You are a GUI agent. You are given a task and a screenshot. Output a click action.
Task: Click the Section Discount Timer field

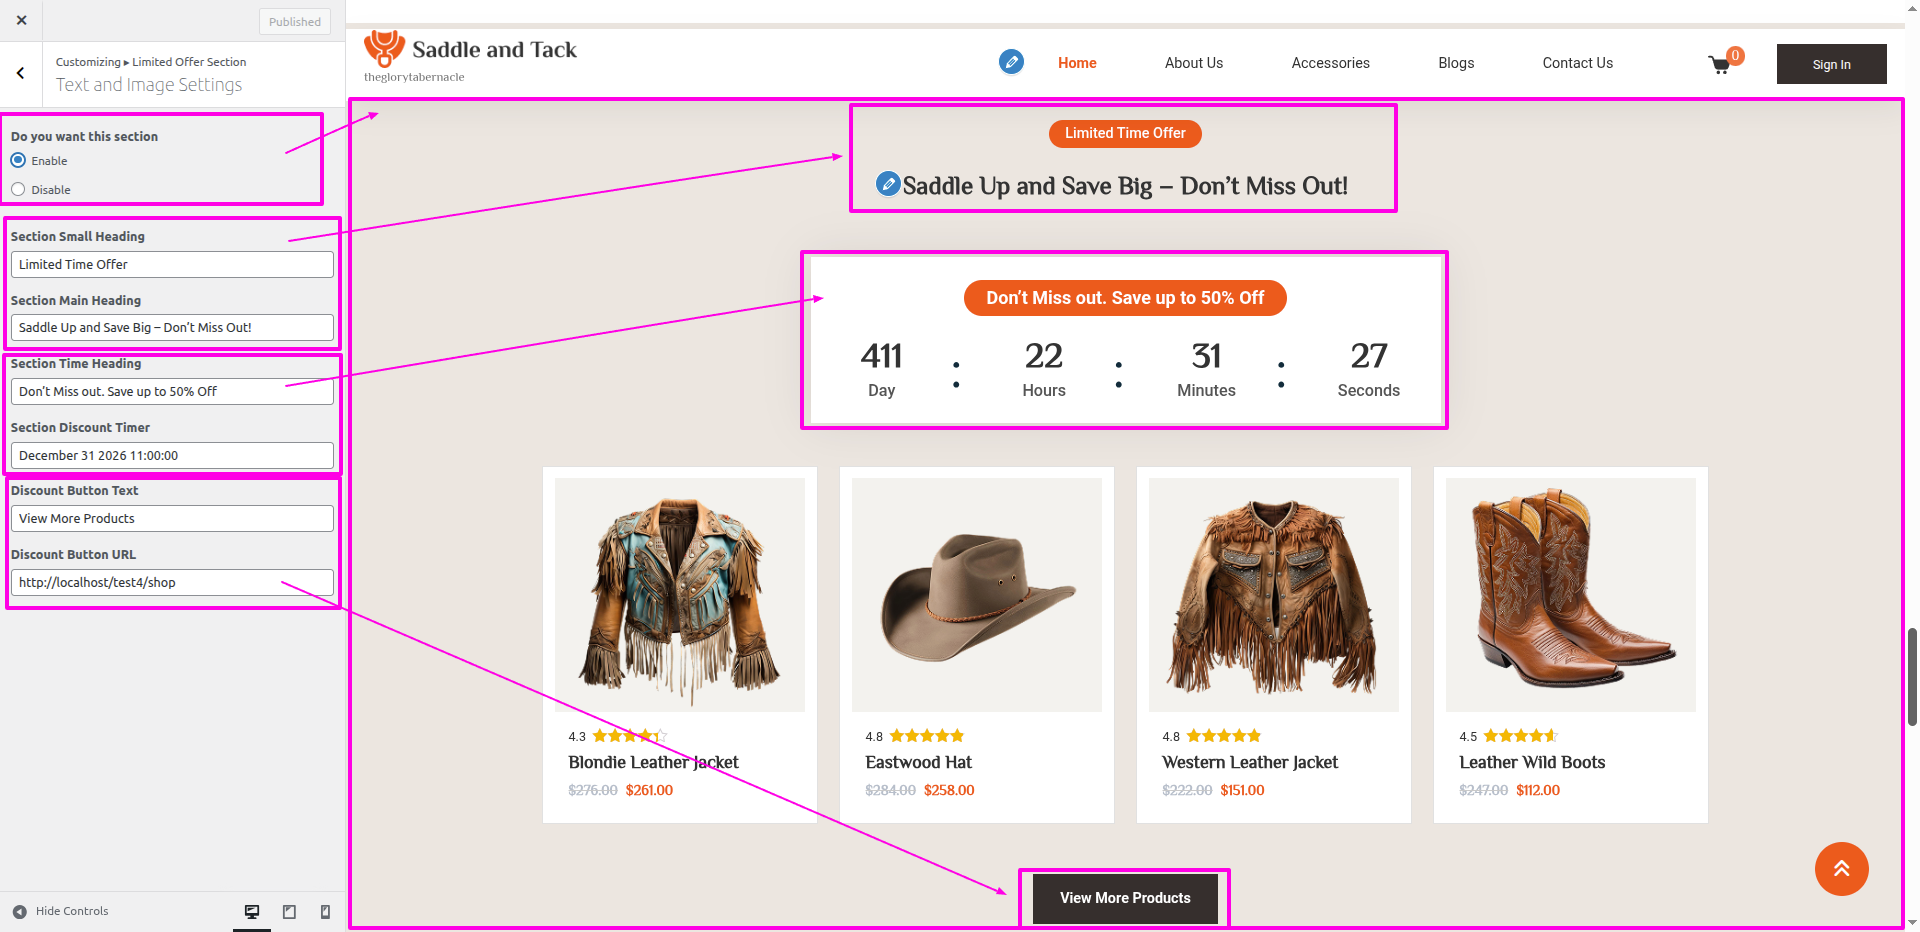pos(172,455)
